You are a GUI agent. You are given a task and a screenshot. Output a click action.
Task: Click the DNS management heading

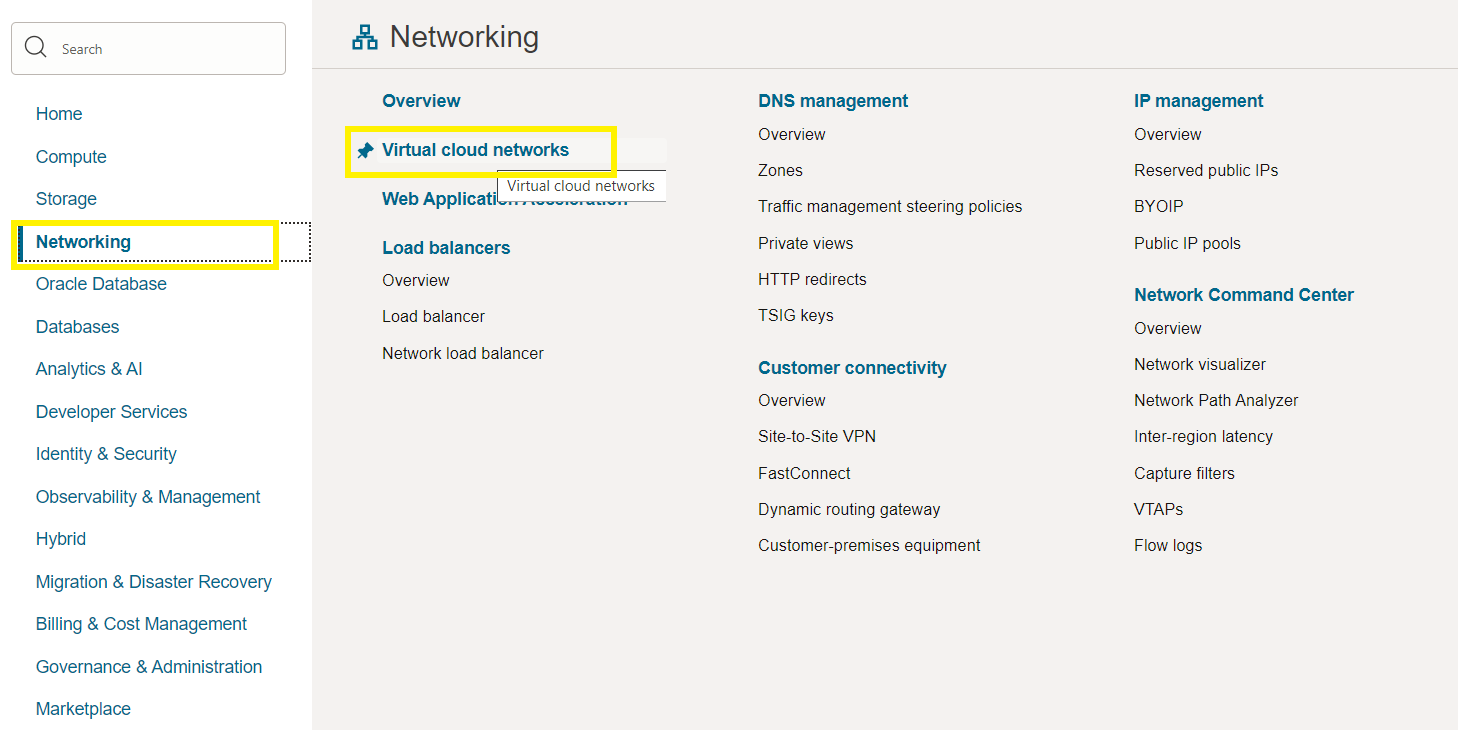833,101
